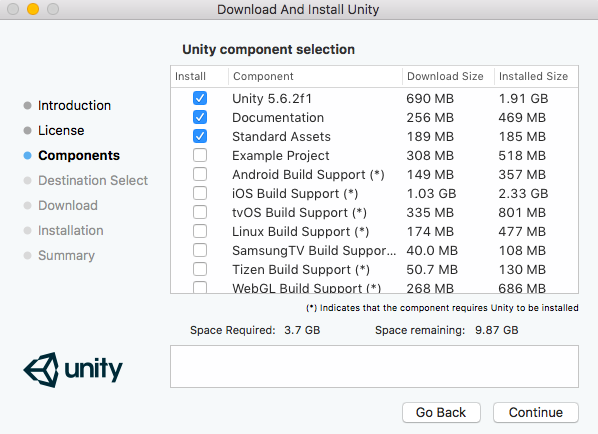The height and width of the screenshot is (434, 598).
Task: Select SamsungTV Build Support row text
Action: coord(314,251)
